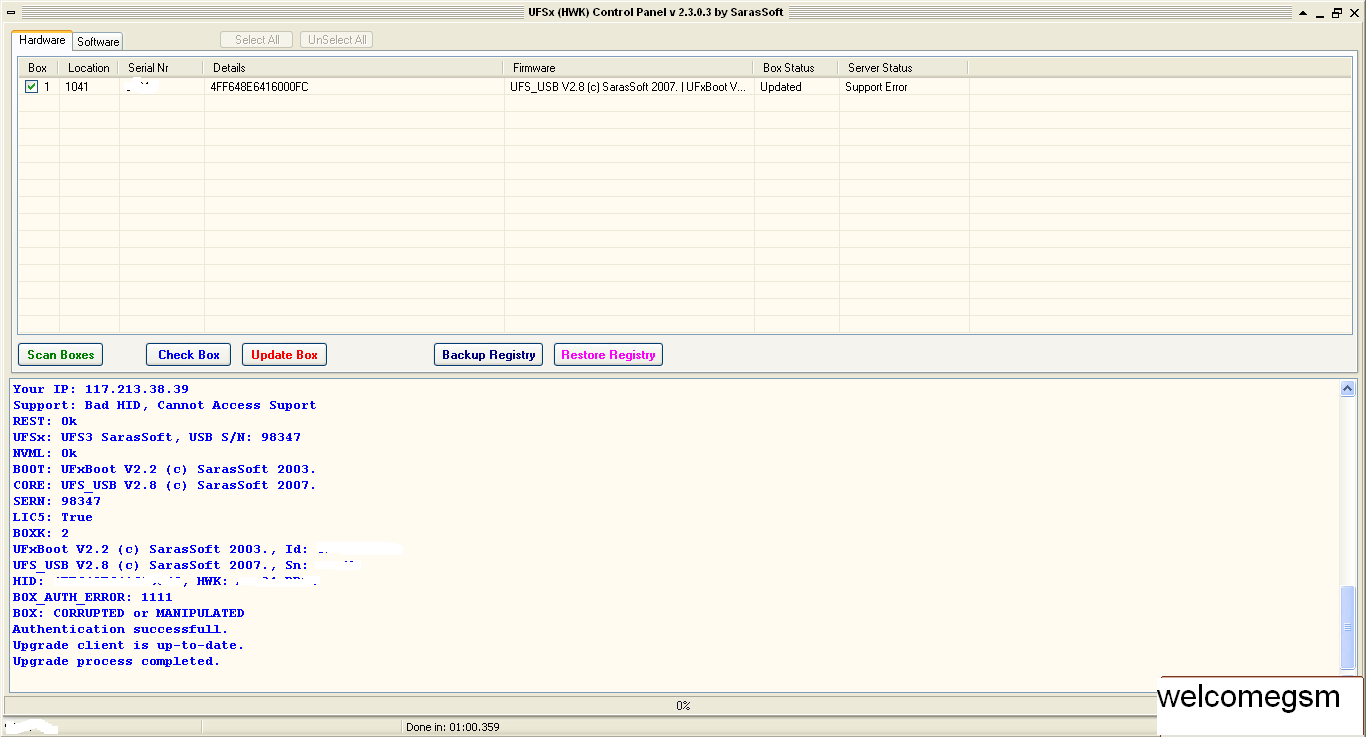Click the Support Error server status cell
Viewport: 1367px width, 737px height.
click(x=904, y=87)
